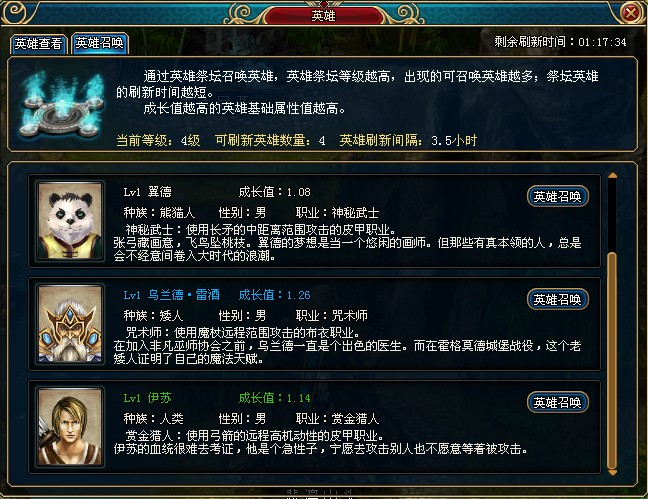Click the 英雄 title banner
The image size is (648, 499).
tap(324, 16)
